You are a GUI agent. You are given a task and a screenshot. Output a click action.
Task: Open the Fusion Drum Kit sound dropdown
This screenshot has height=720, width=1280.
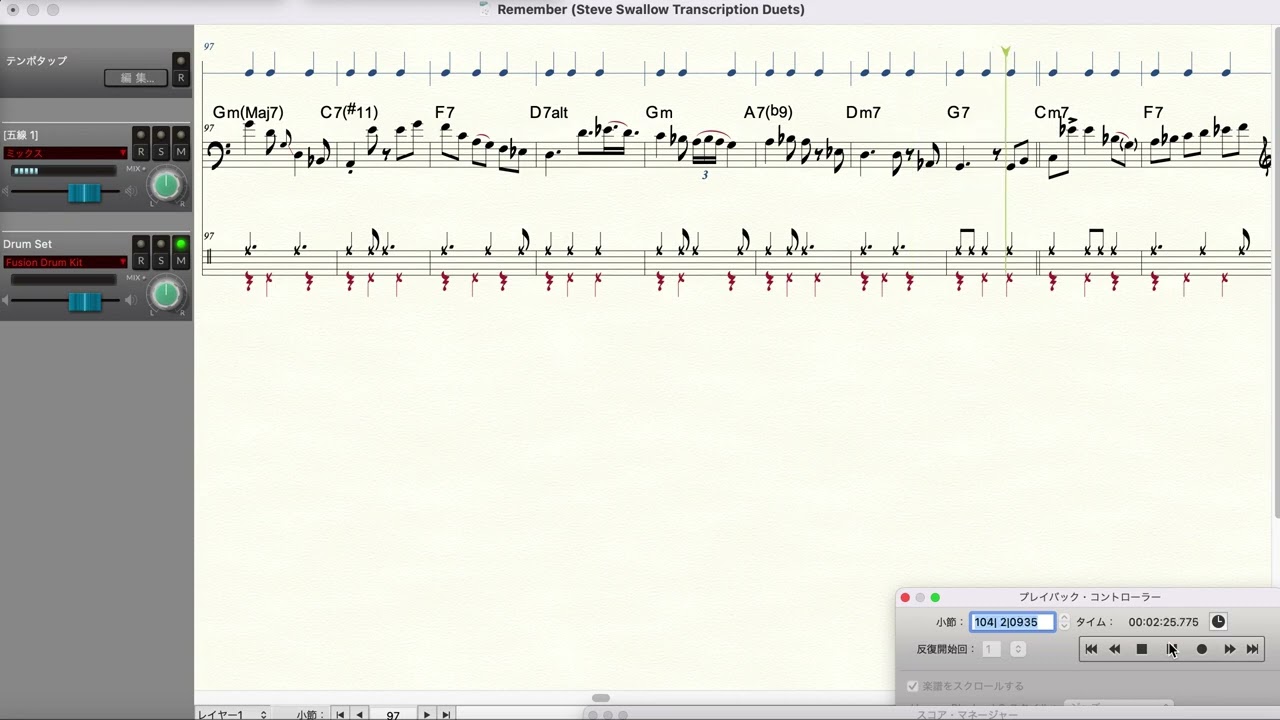[66, 262]
